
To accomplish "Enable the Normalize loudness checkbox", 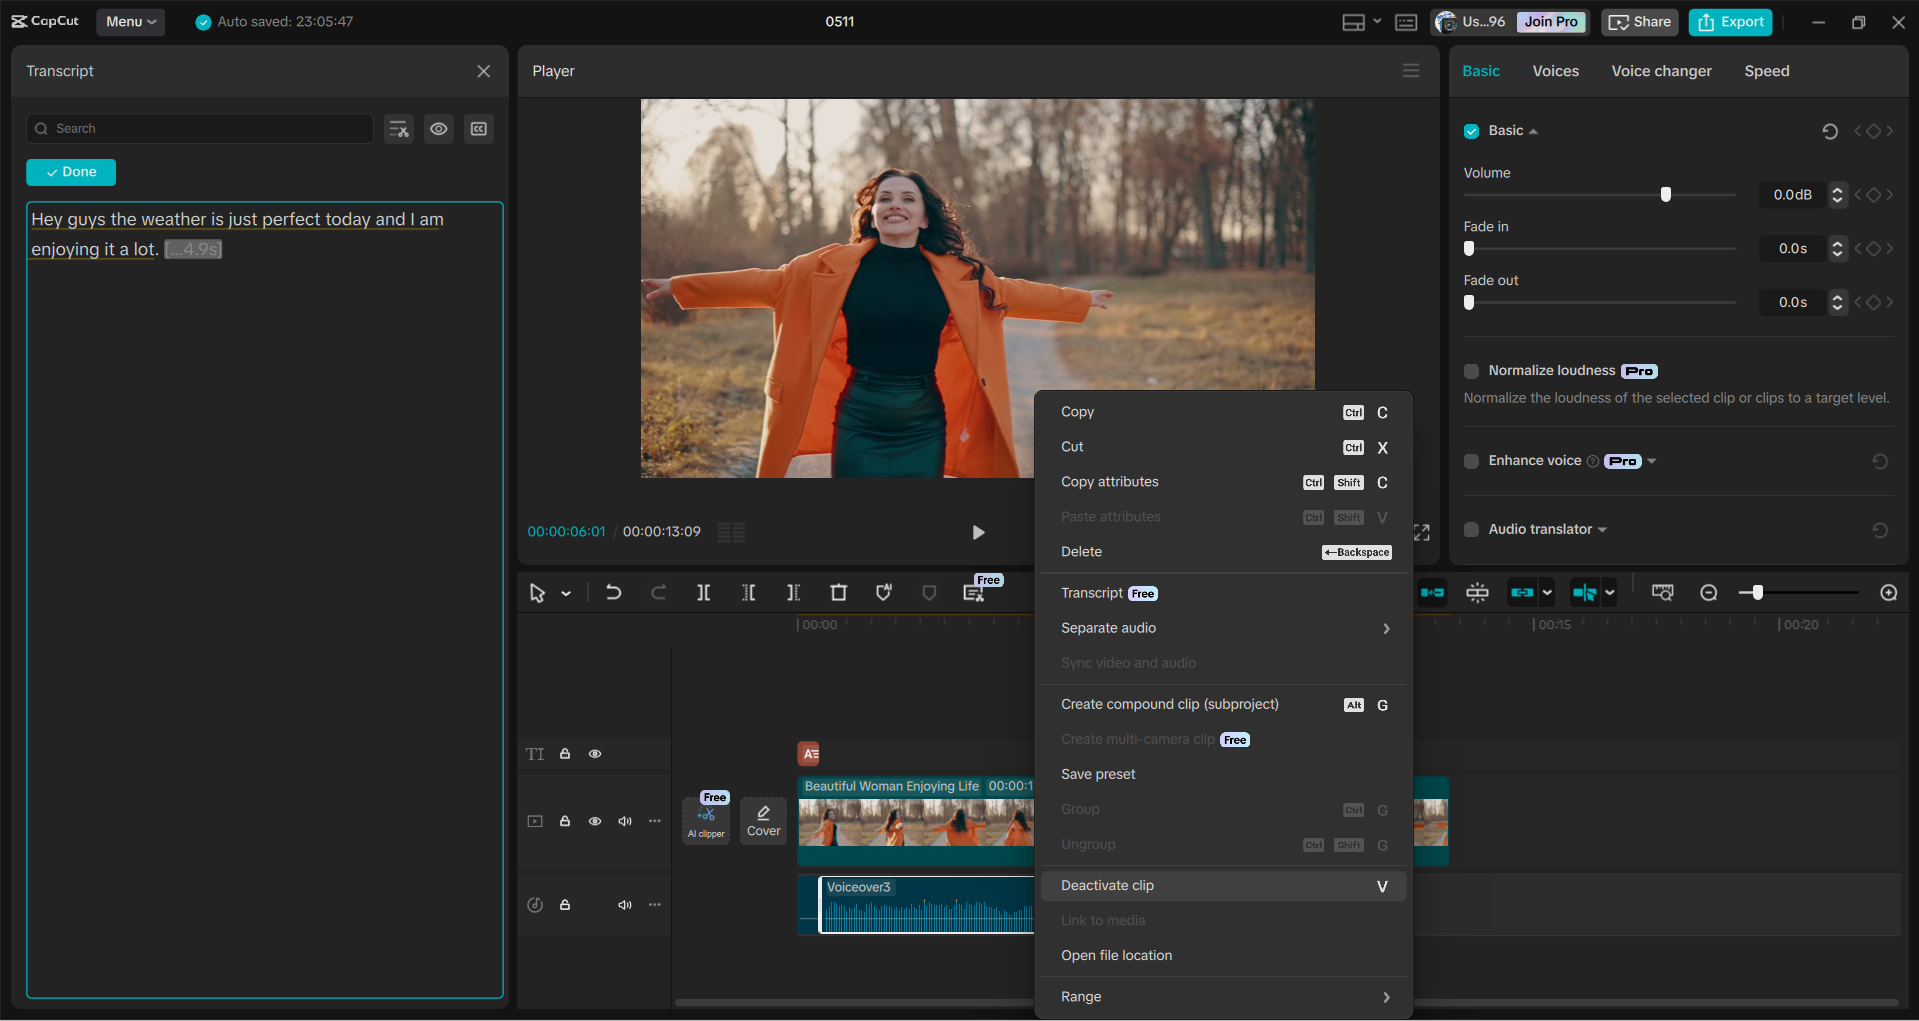I will [x=1471, y=370].
